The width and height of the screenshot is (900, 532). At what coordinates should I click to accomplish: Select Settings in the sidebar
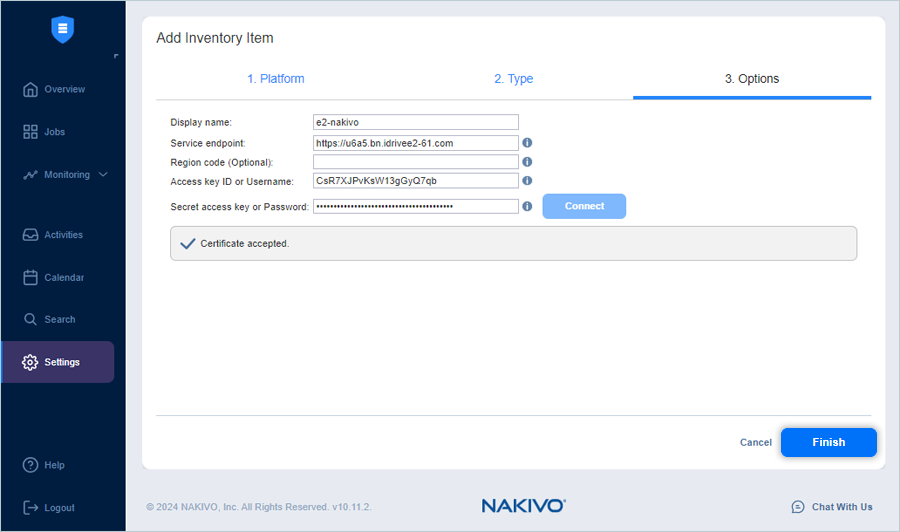click(57, 362)
